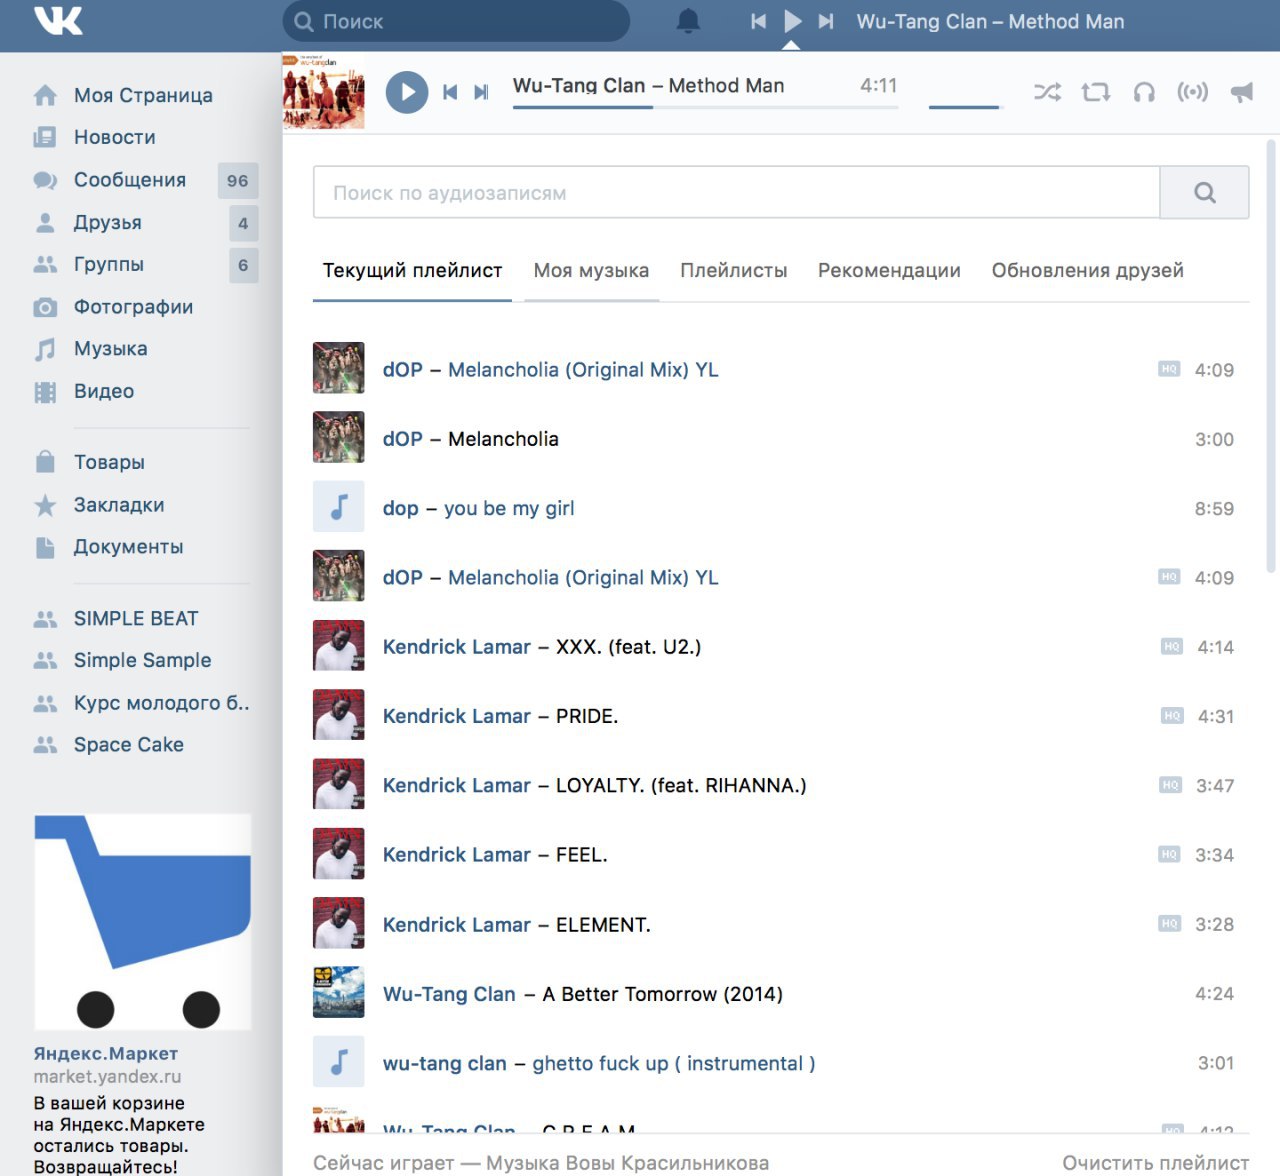Click the dOP artist link in the Melancholia 3:00 row

pos(402,439)
